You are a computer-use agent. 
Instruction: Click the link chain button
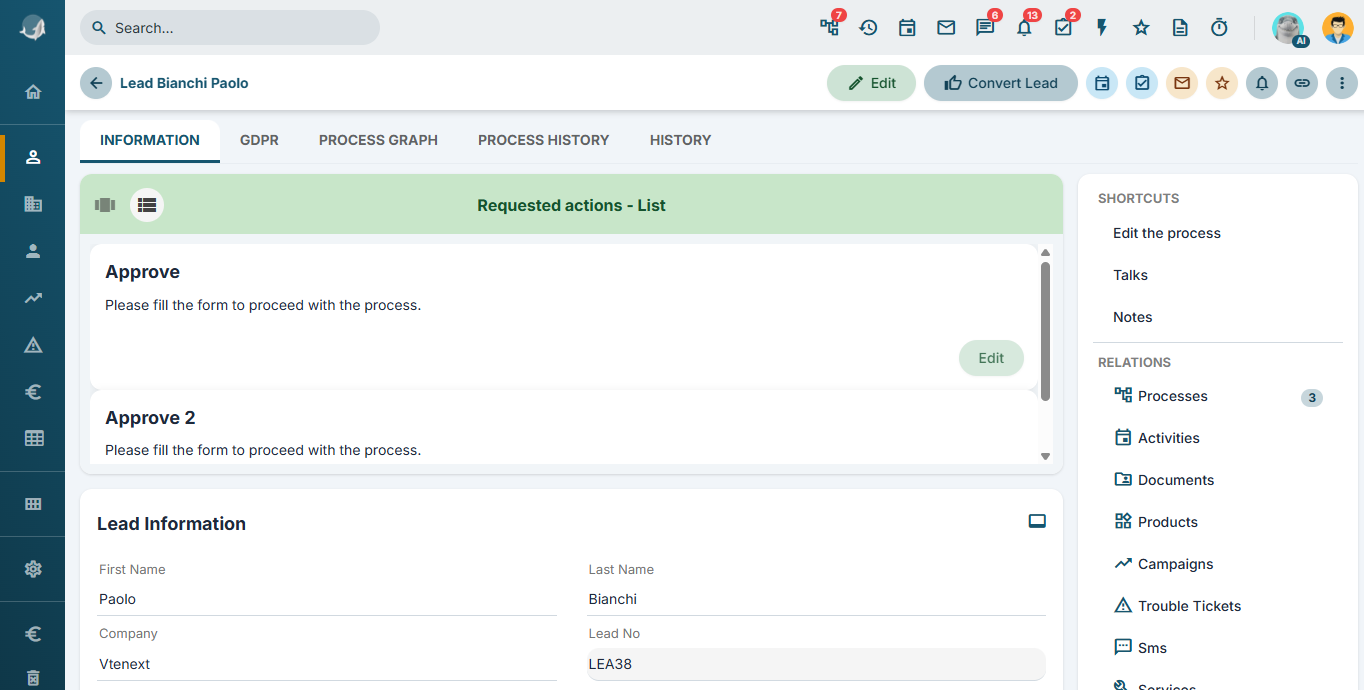click(1302, 83)
